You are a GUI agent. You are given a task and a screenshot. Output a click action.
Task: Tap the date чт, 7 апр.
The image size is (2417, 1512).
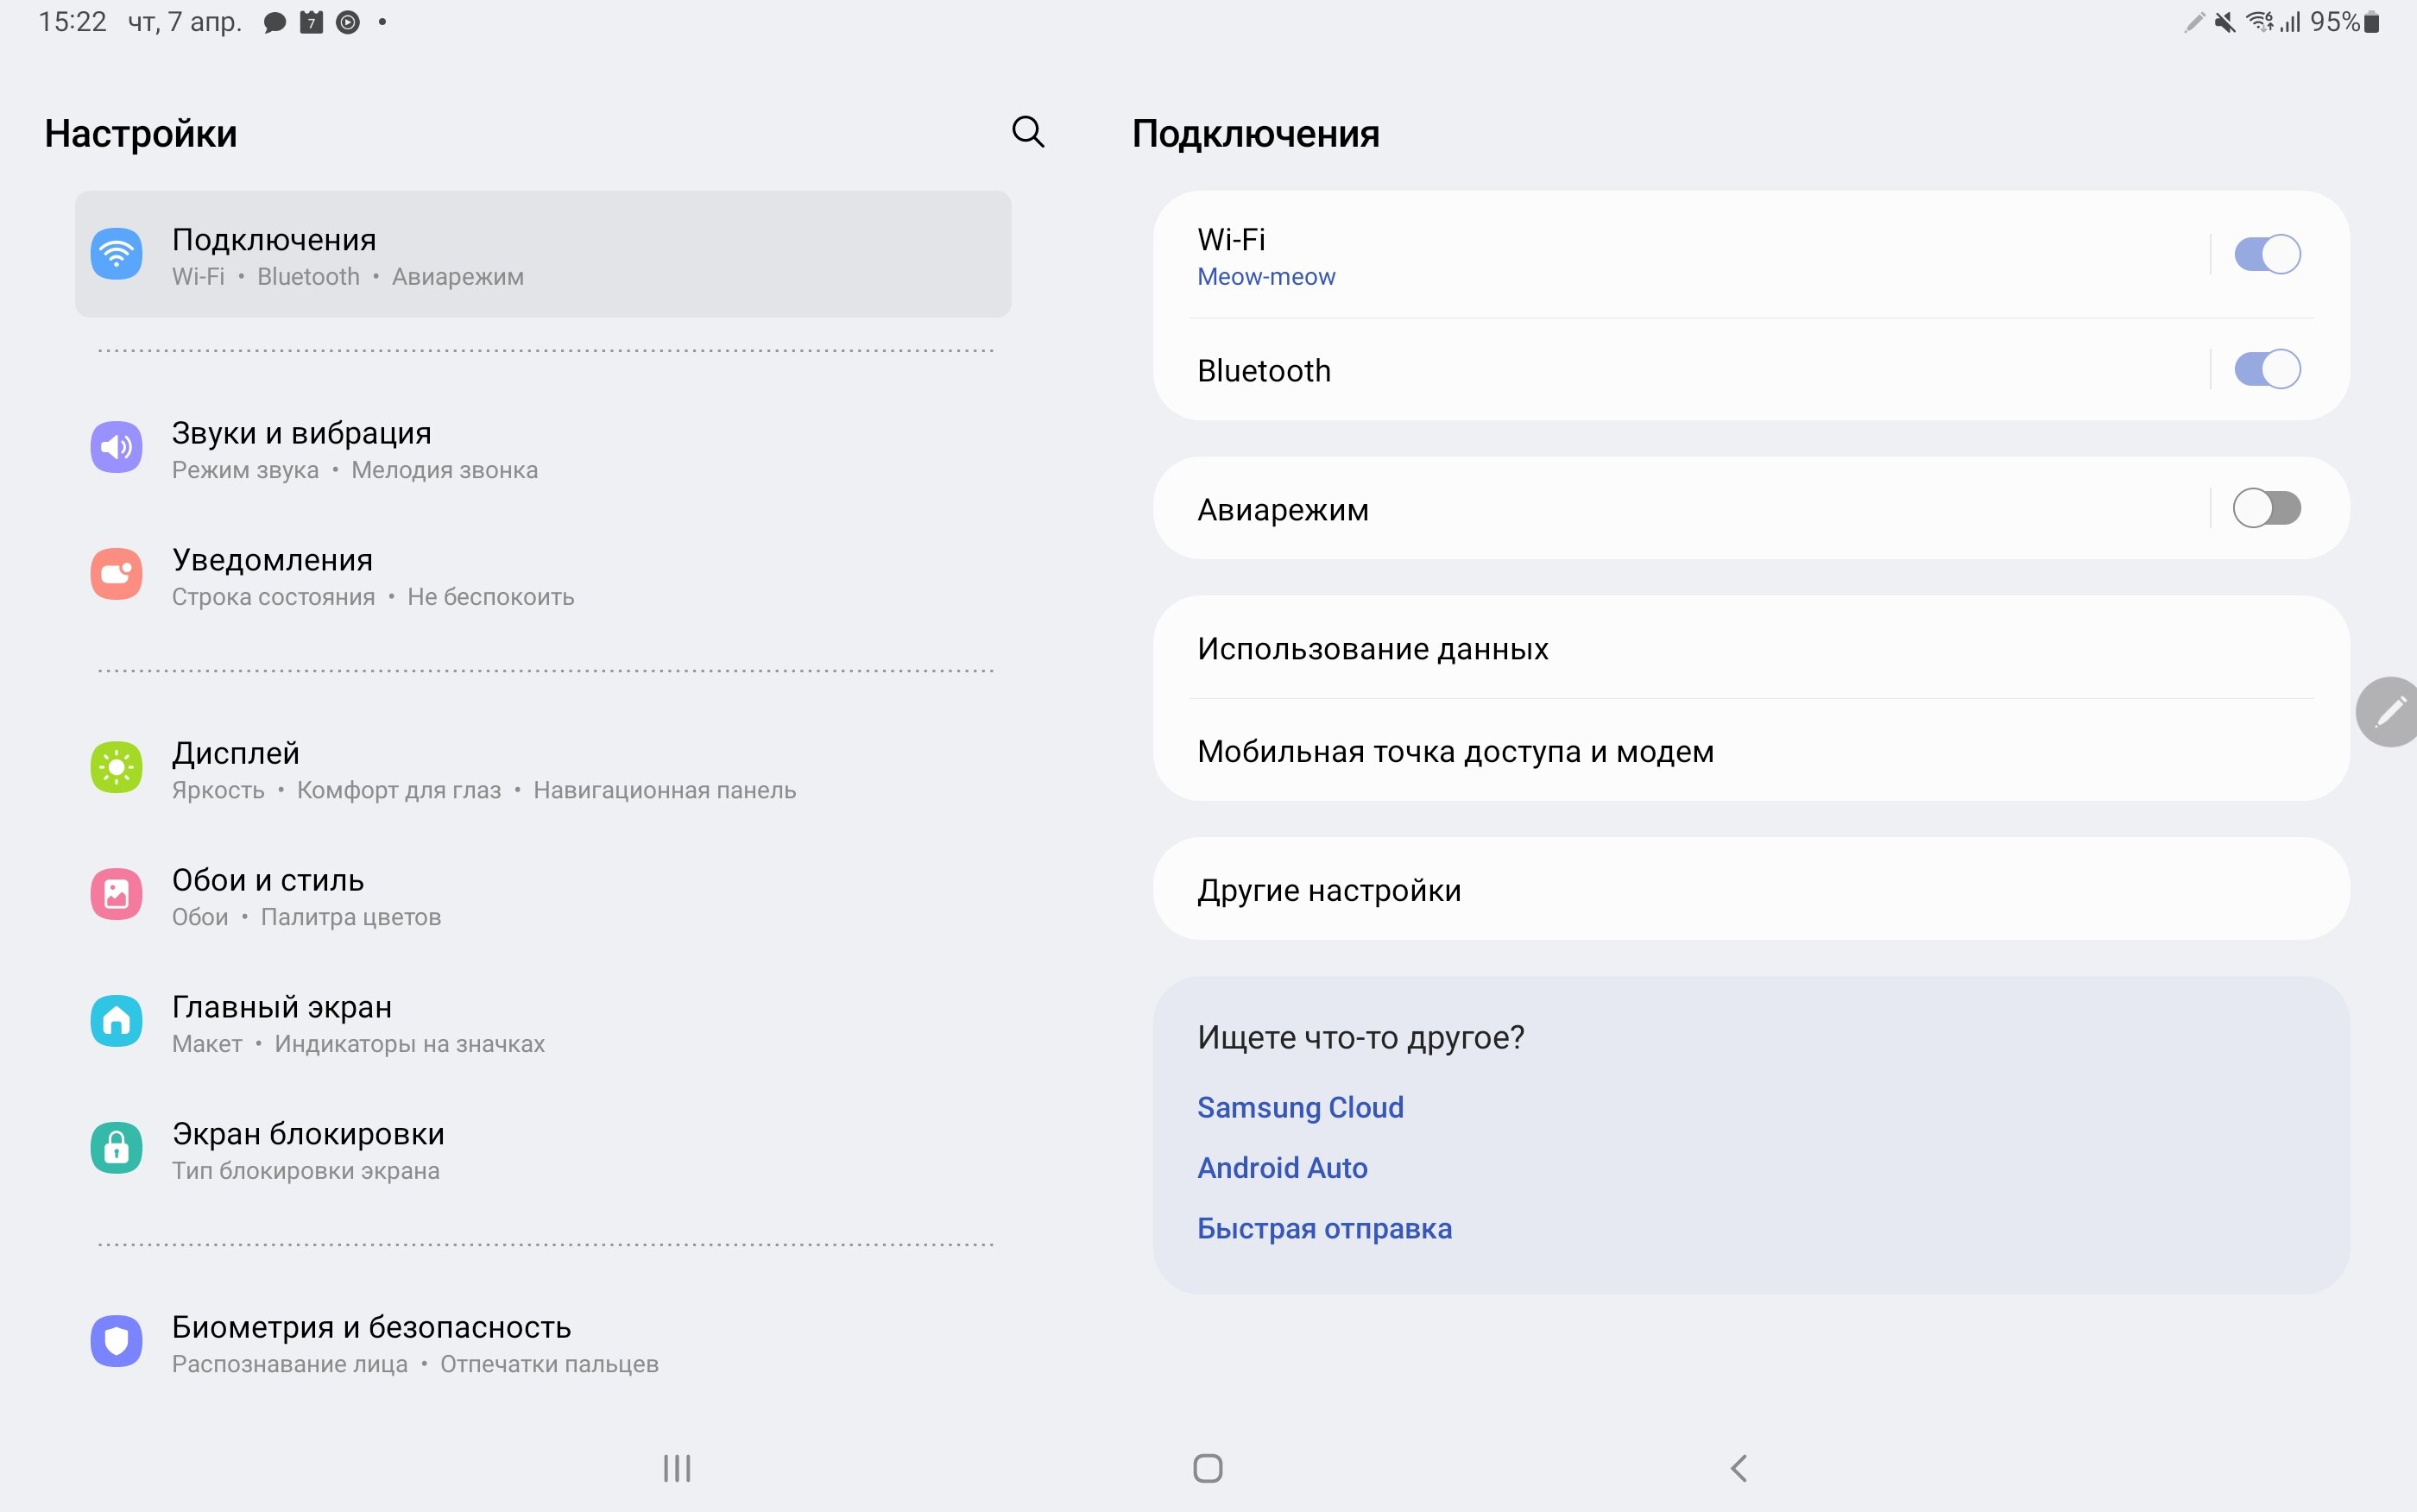point(185,22)
